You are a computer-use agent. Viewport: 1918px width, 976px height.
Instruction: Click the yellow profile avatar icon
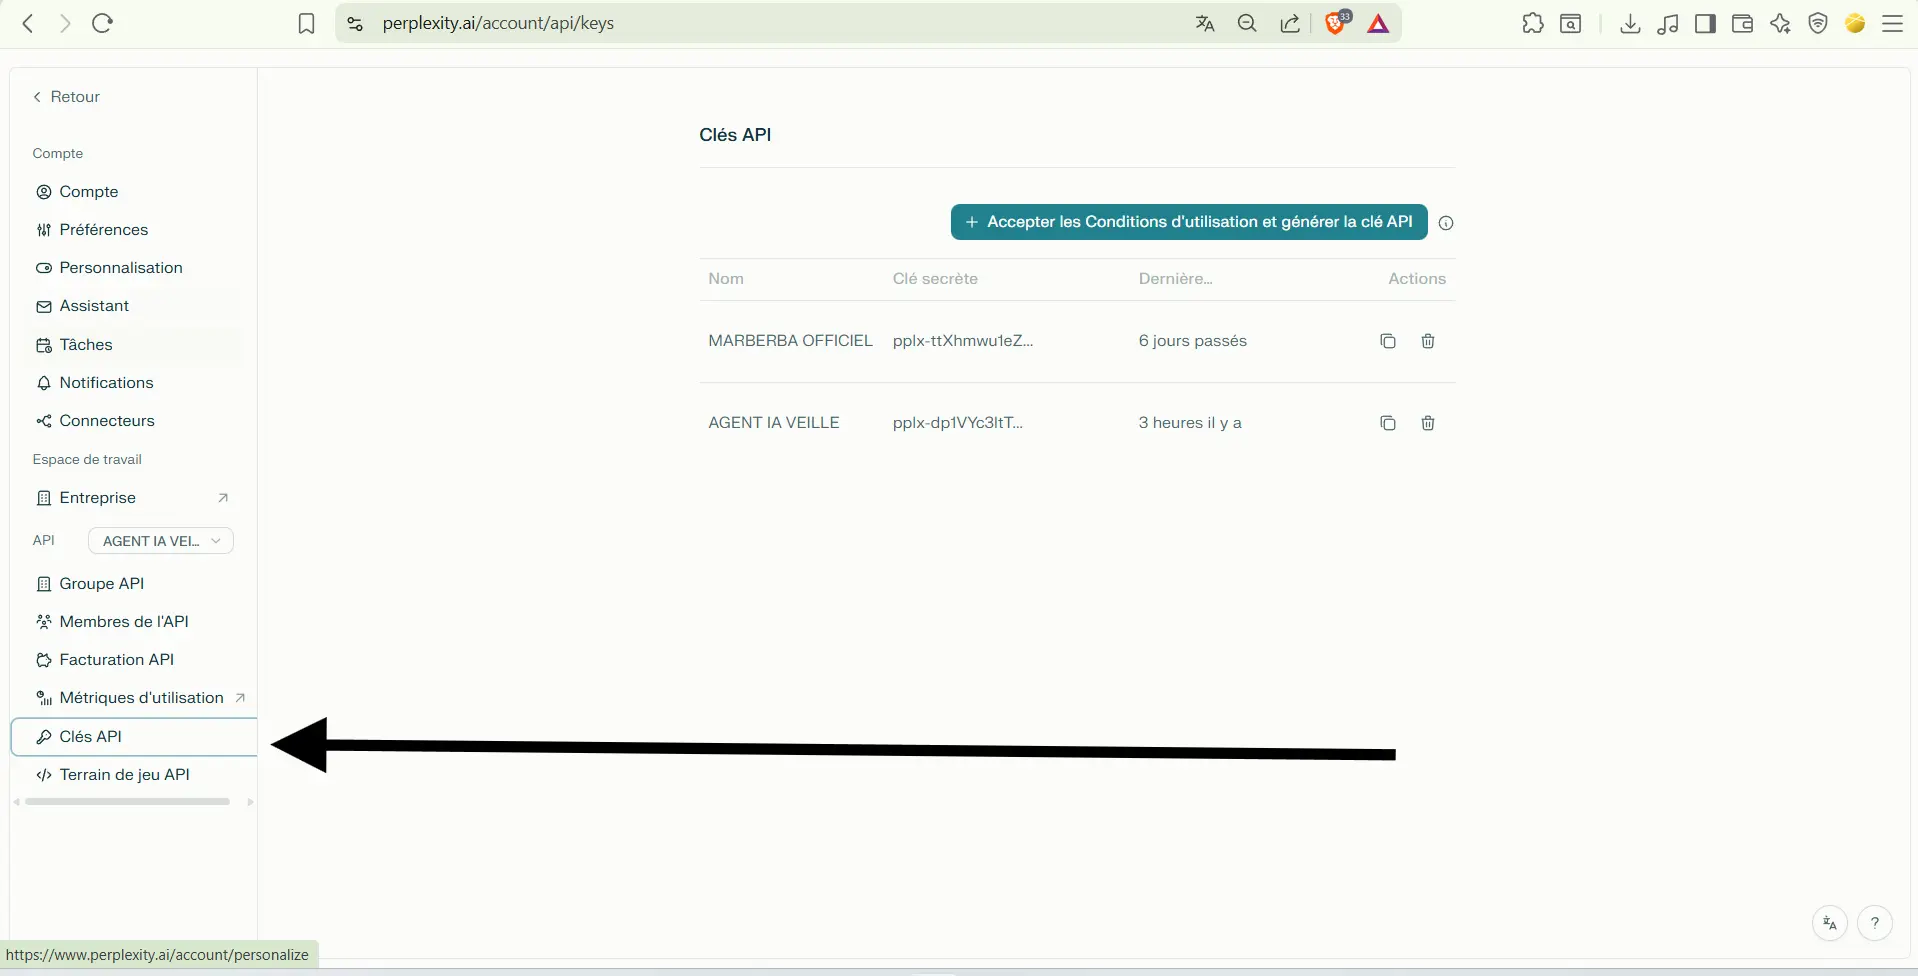(1855, 23)
